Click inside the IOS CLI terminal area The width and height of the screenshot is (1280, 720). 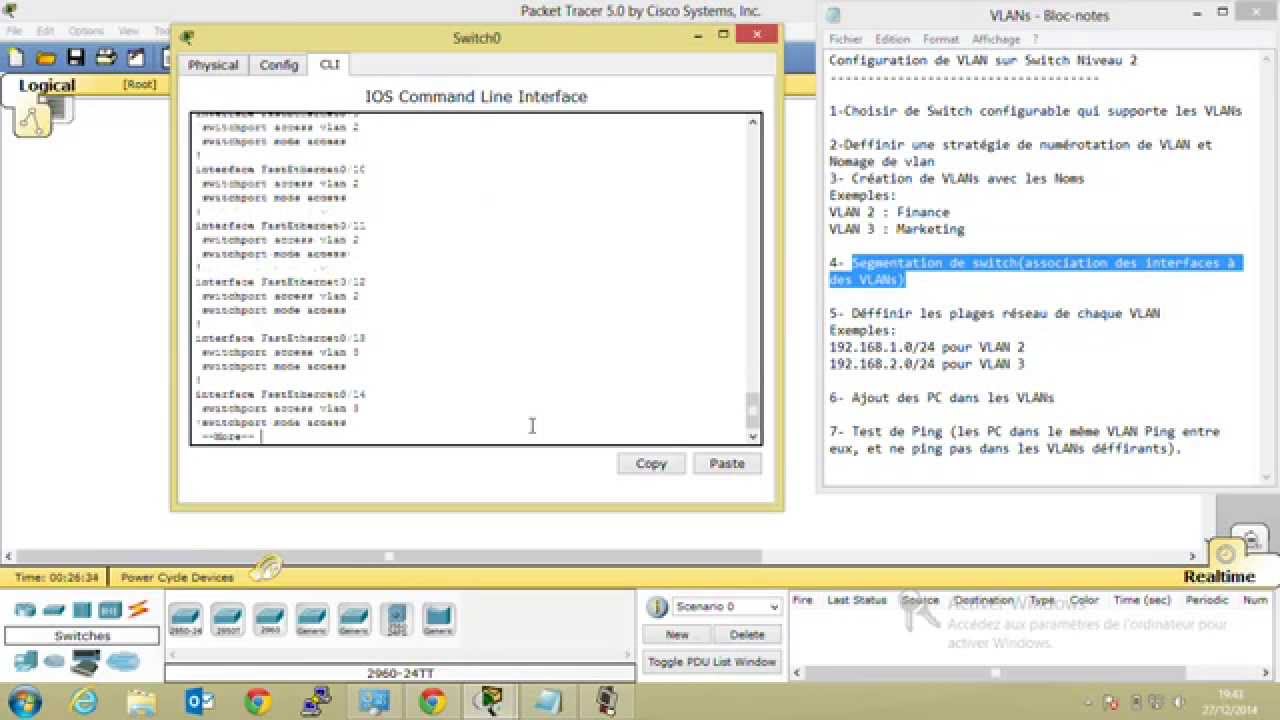pyautogui.click(x=469, y=279)
